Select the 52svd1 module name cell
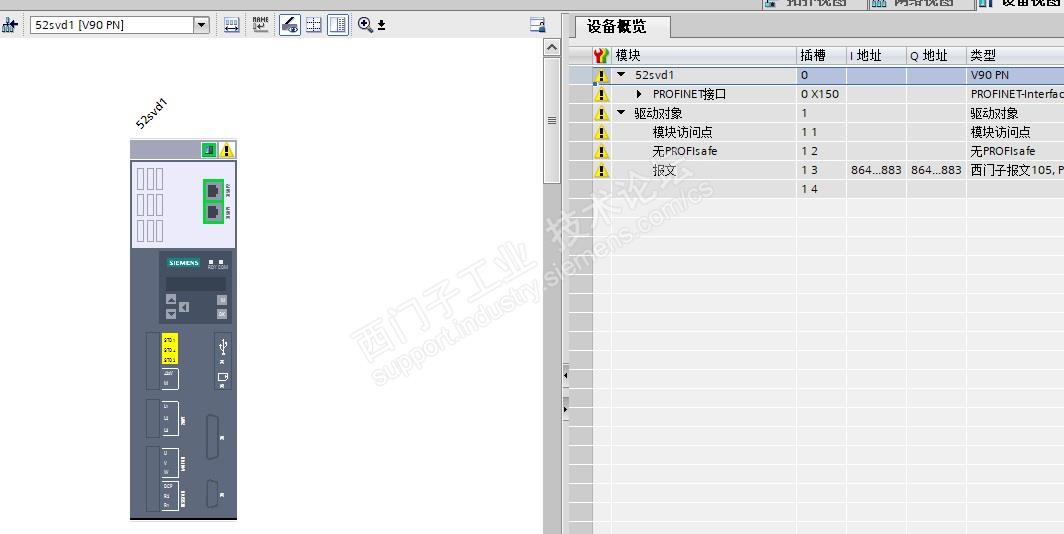This screenshot has width=1064, height=534. coord(655,75)
